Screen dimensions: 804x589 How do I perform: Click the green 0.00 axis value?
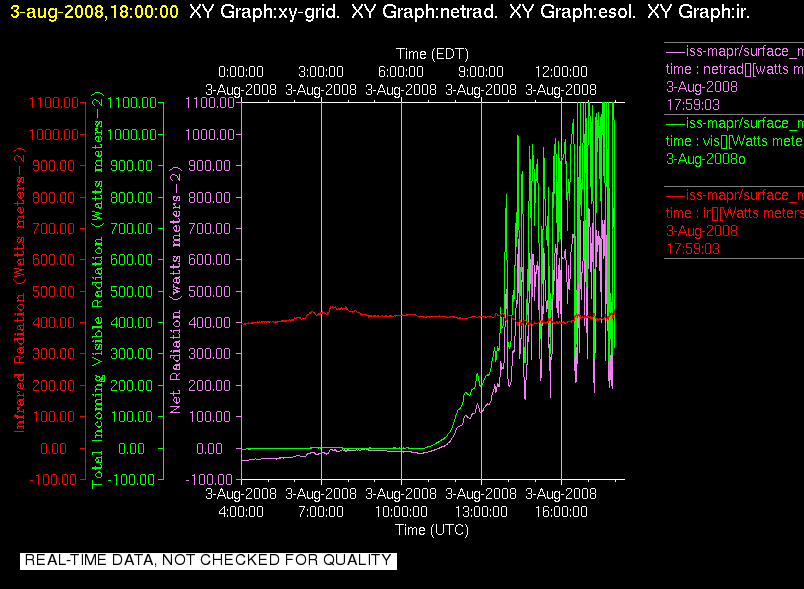131,449
